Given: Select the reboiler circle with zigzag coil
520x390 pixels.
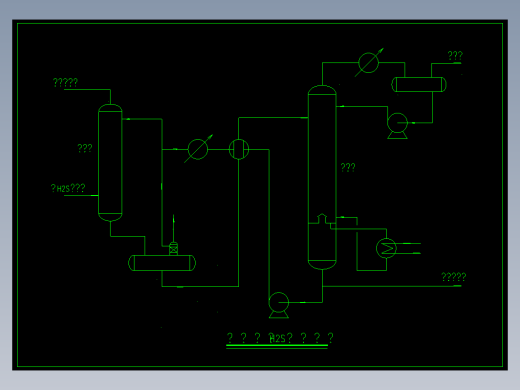Looking at the screenshot, I should [386, 248].
